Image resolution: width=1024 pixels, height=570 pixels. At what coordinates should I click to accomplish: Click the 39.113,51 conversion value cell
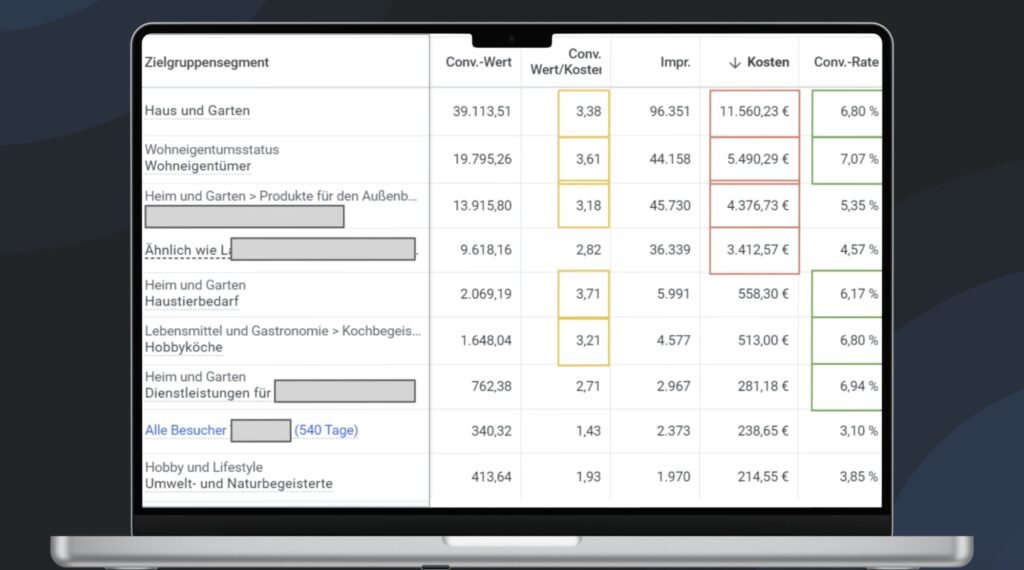(x=482, y=112)
